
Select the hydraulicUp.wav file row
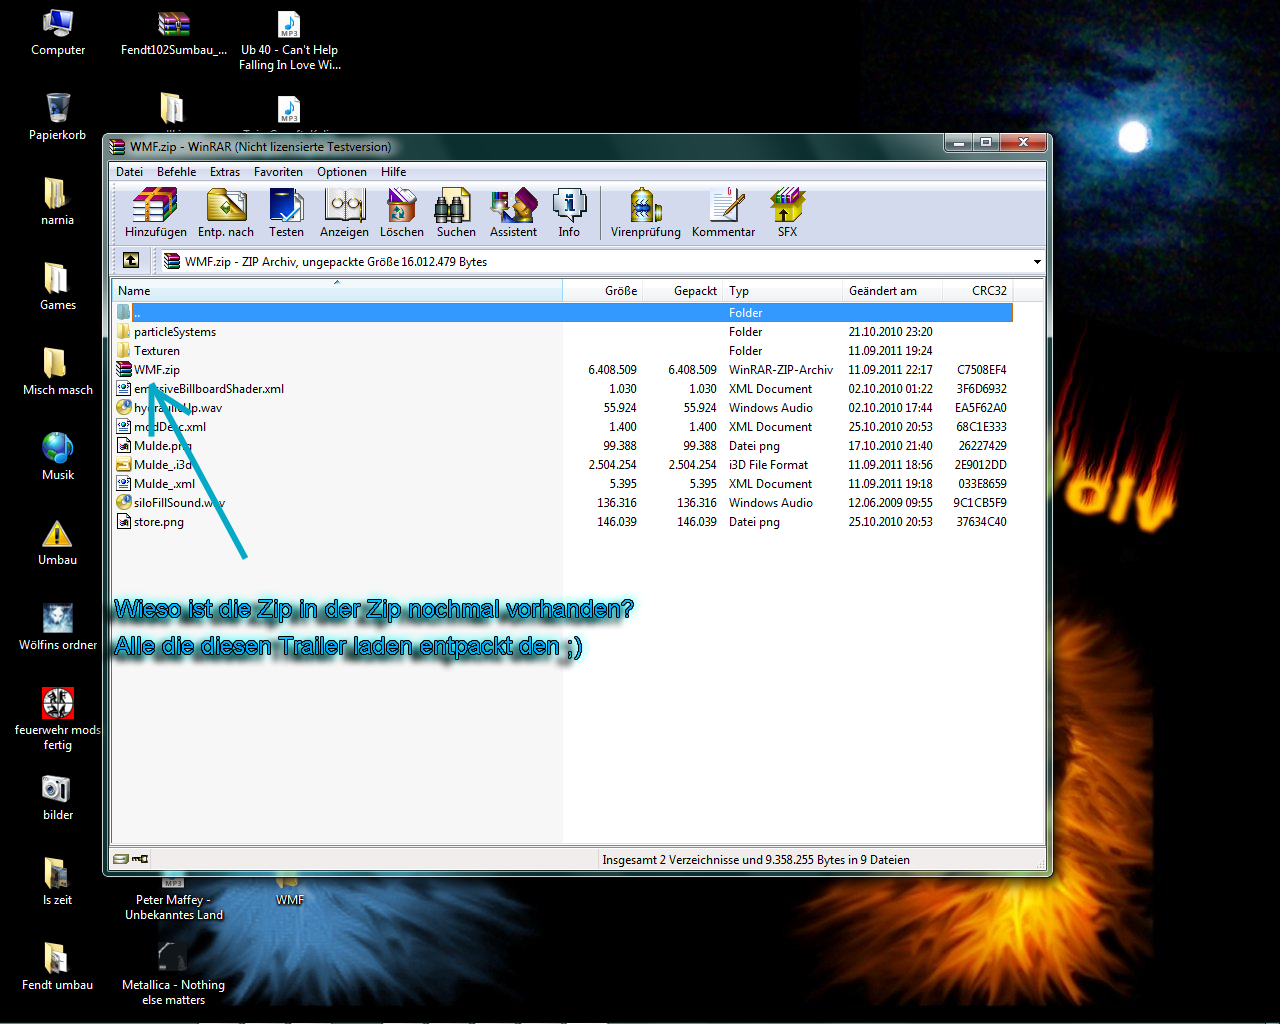click(563, 408)
